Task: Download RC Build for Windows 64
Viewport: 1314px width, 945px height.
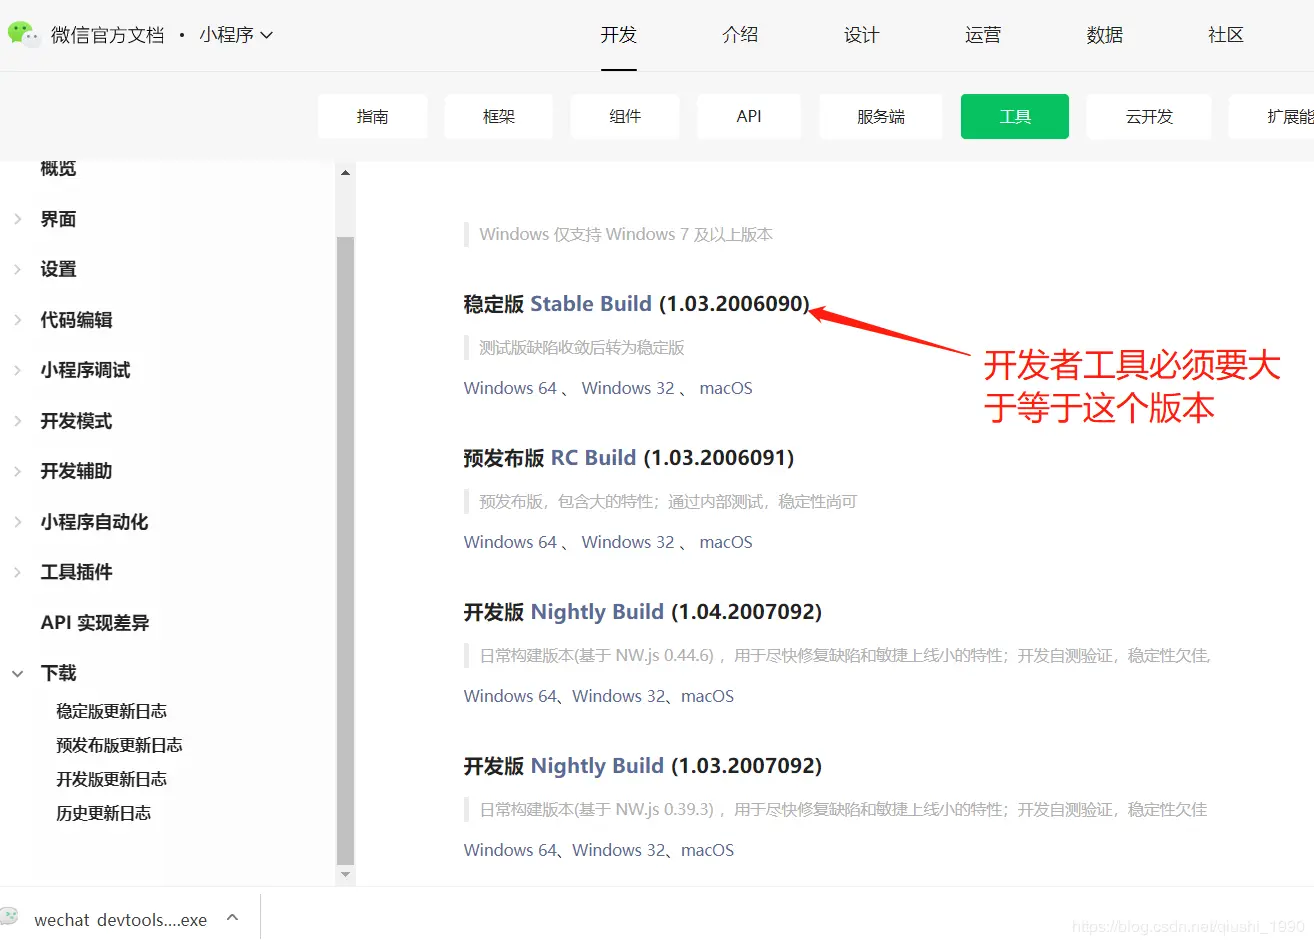Action: coord(510,542)
